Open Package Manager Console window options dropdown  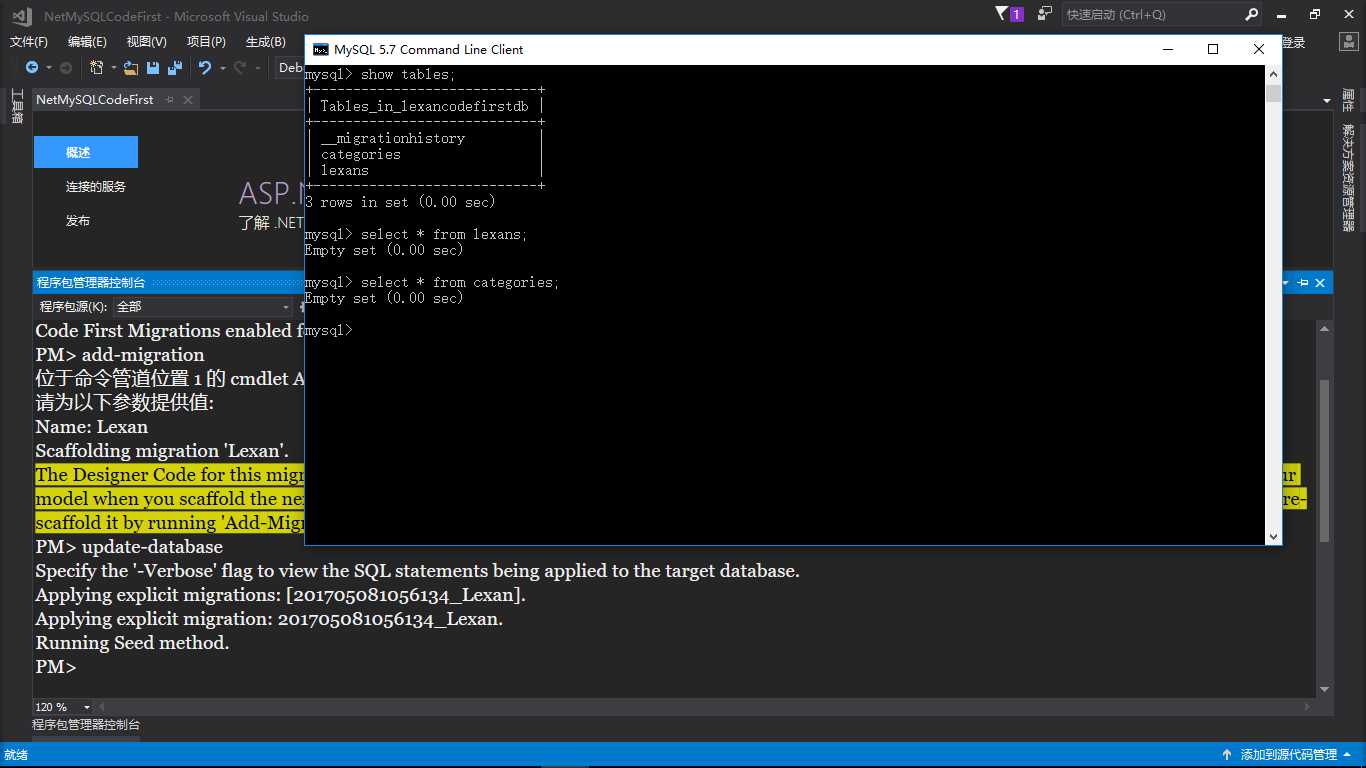coord(1286,283)
